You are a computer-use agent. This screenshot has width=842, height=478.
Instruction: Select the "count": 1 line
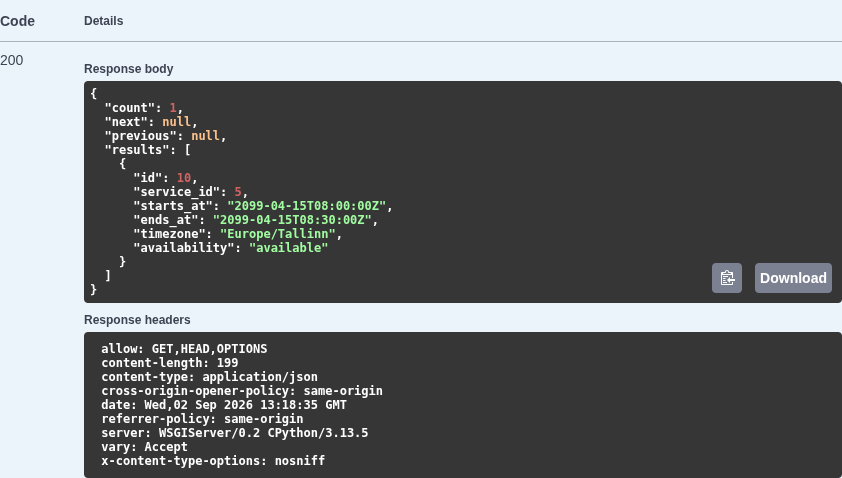[x=144, y=108]
